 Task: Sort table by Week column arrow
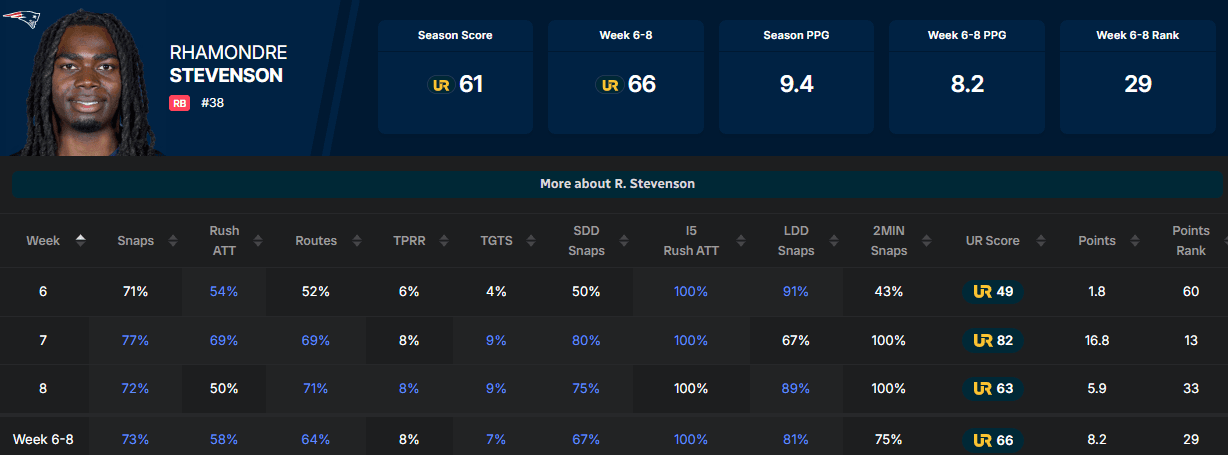(81, 240)
